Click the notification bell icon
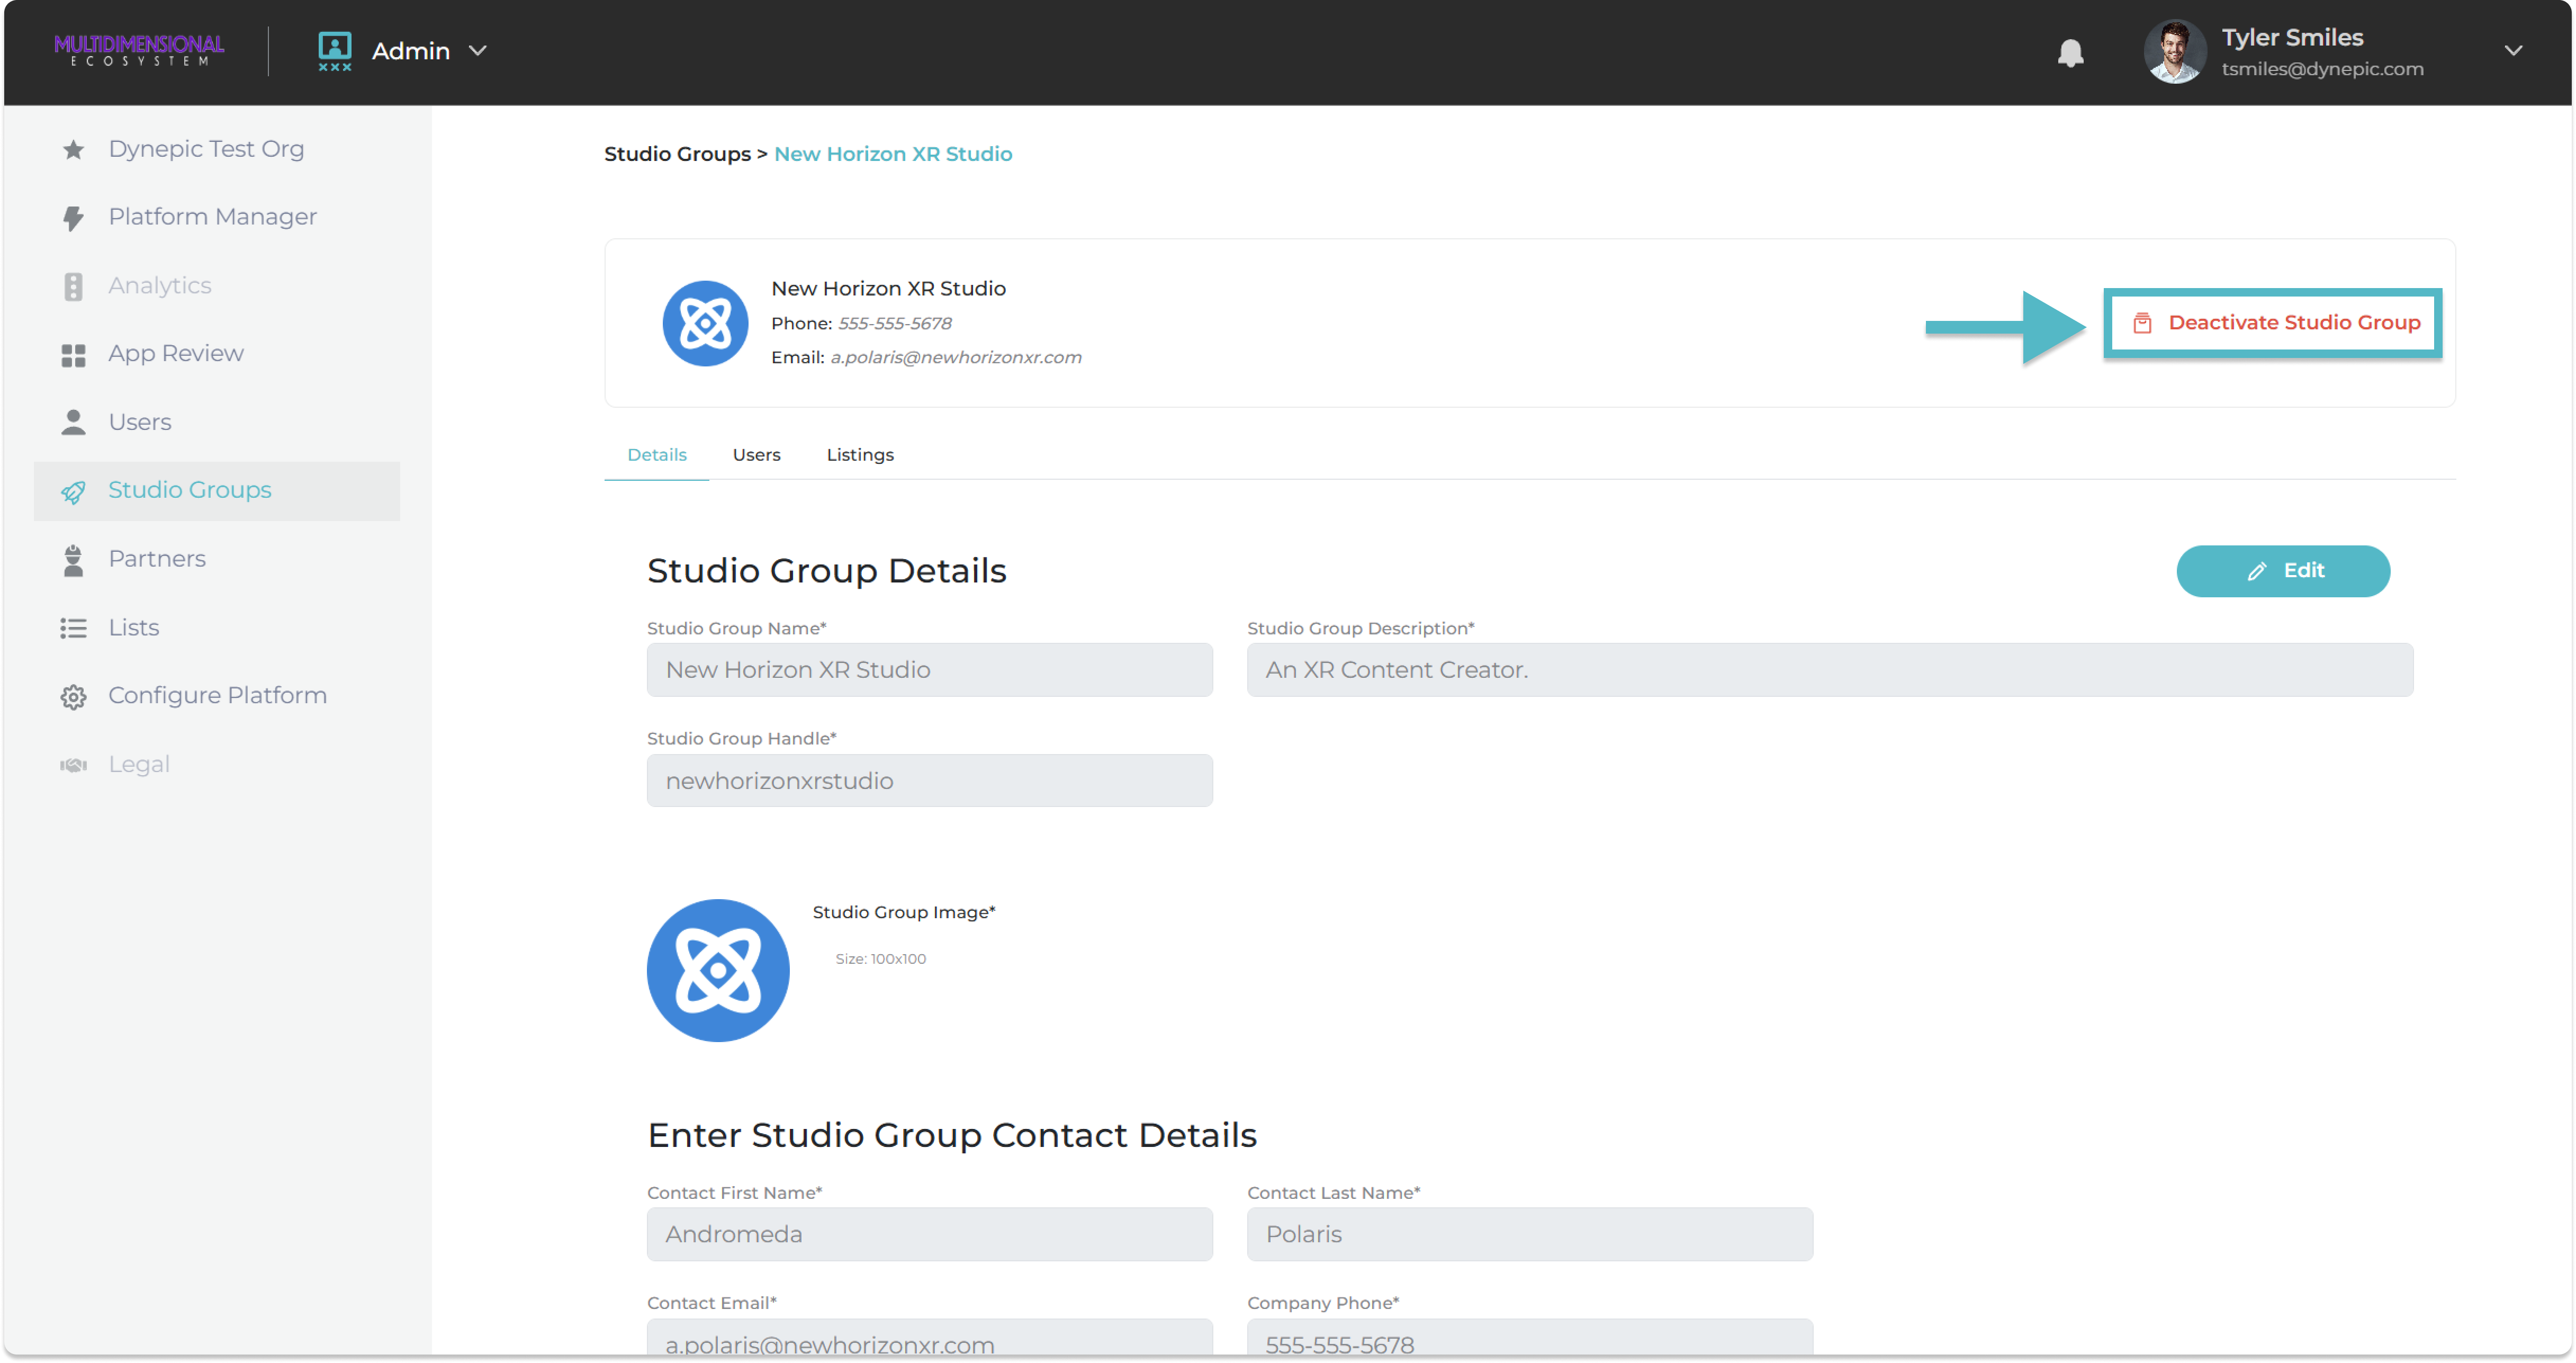This screenshot has width=2576, height=1363. click(2070, 52)
